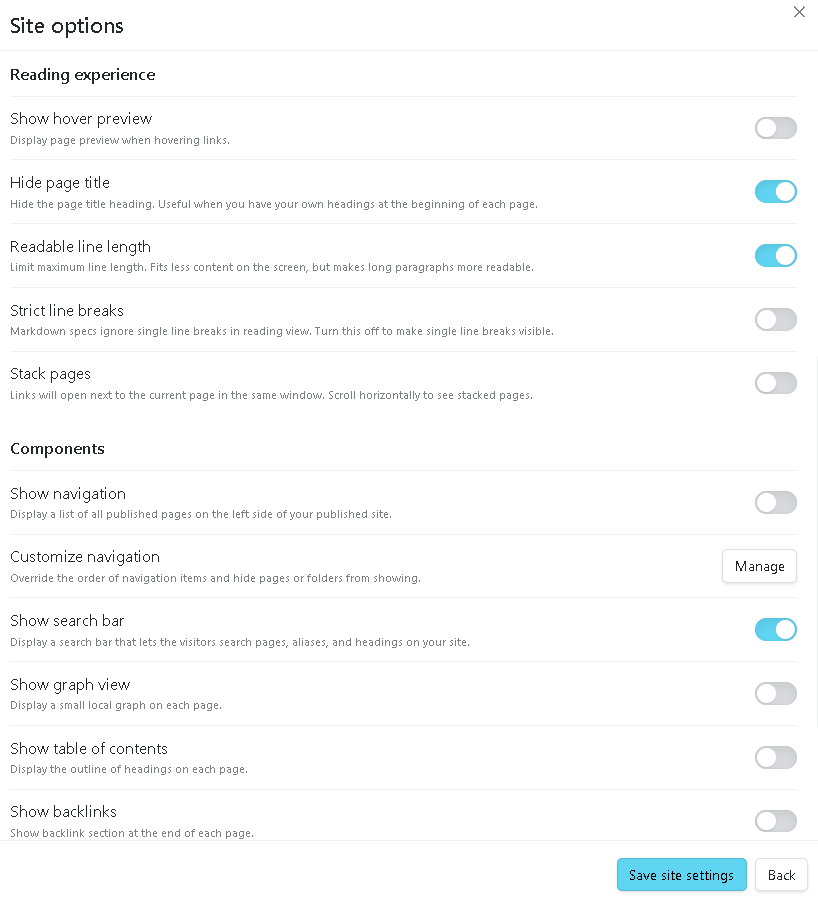
Task: Click the Stack pages description text
Action: 271,395
